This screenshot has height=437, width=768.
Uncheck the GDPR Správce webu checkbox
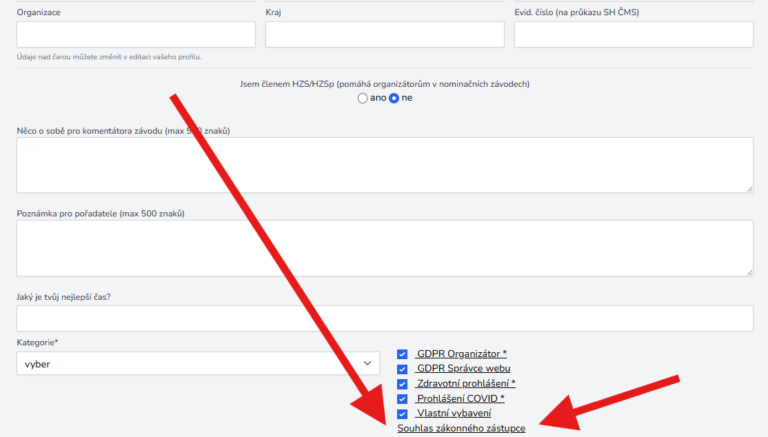(x=402, y=369)
